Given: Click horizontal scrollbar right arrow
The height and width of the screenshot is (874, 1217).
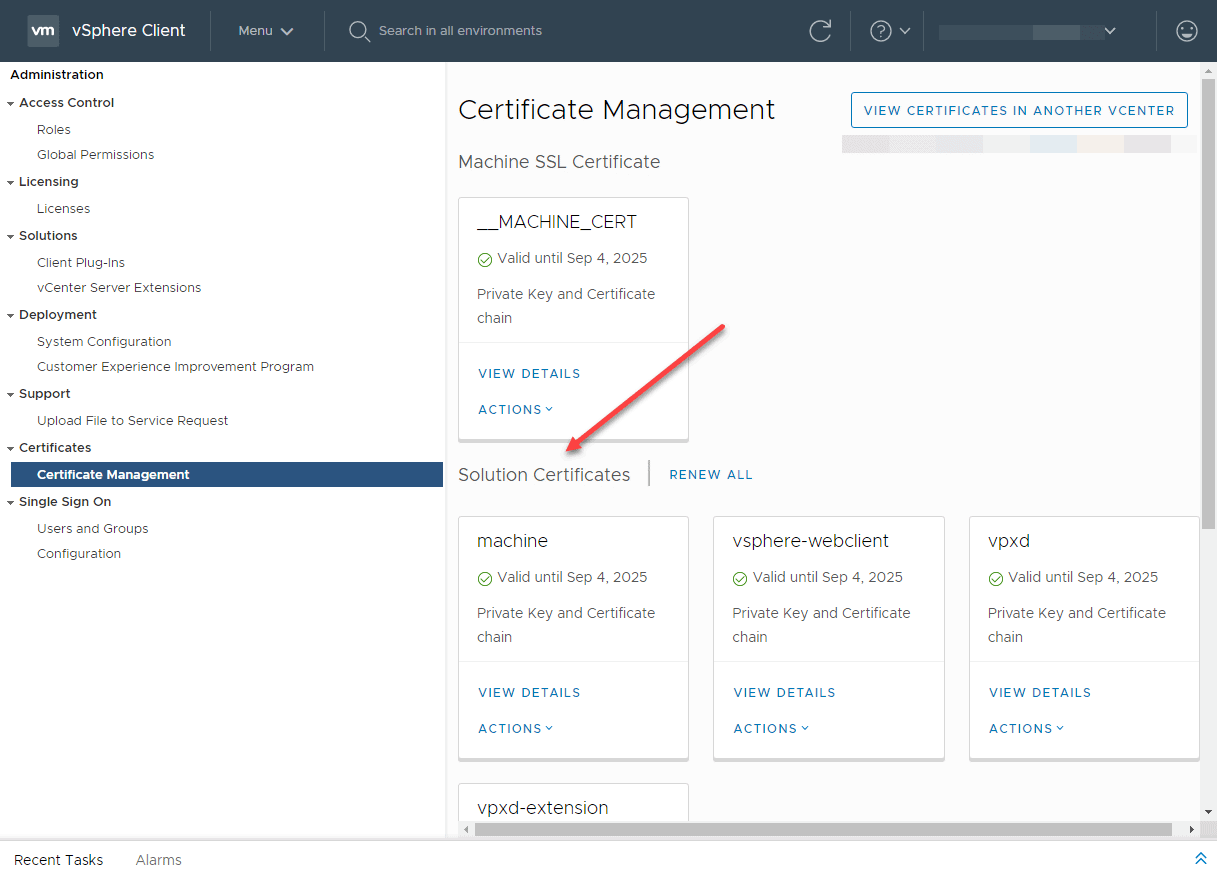Looking at the screenshot, I should (x=1191, y=829).
